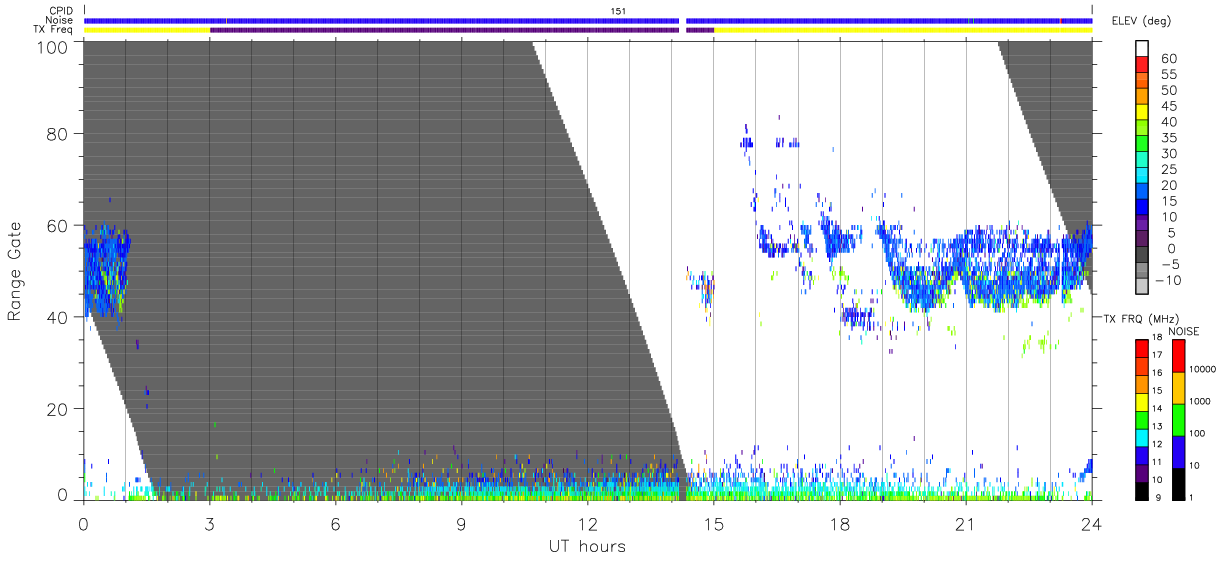
Task: Click the black bottom segment of NOISE colorbar
Action: [x=1178, y=483]
